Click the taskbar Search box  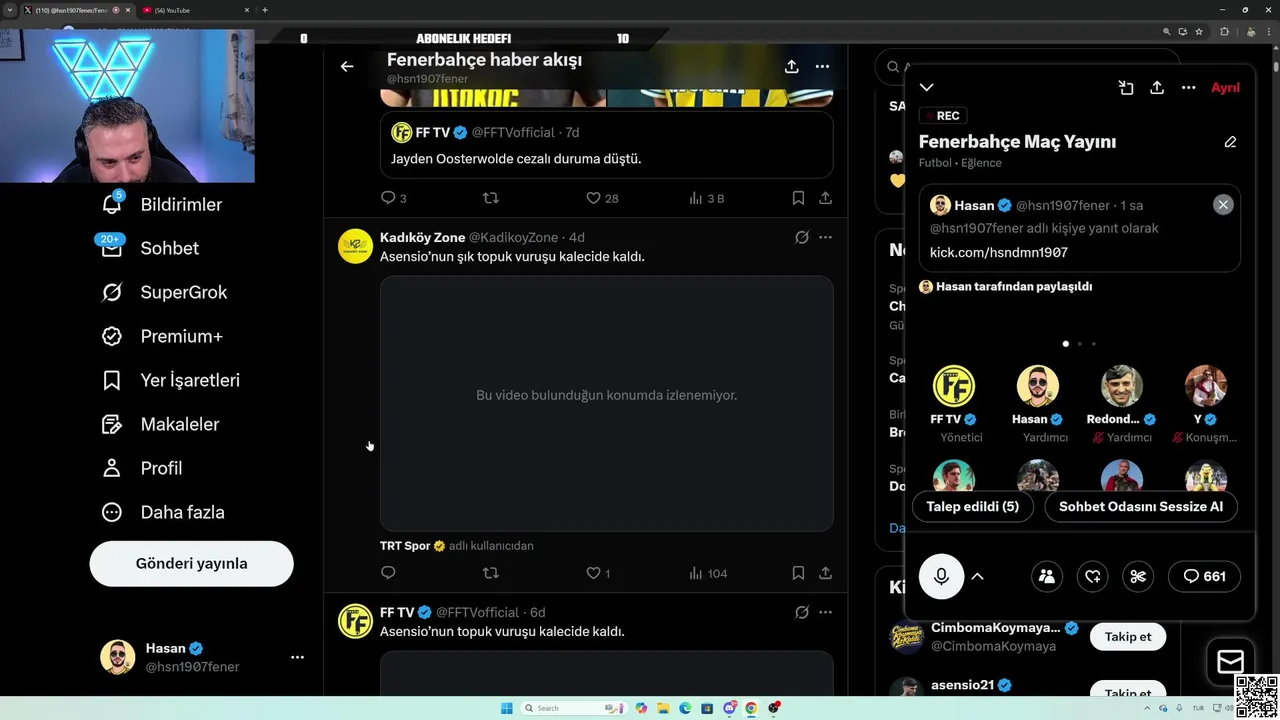[x=574, y=708]
